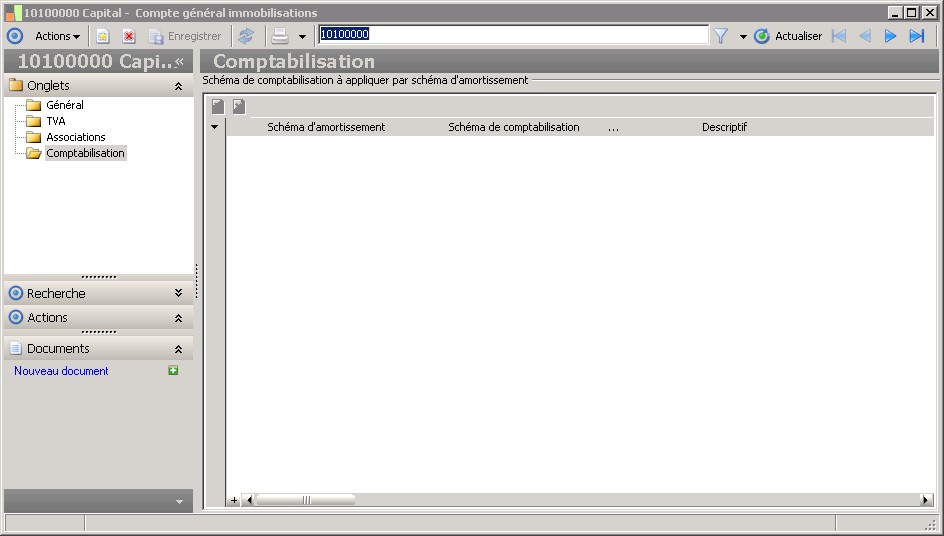This screenshot has width=944, height=536.
Task: Click the Onglets folder icon
Action: (16, 85)
